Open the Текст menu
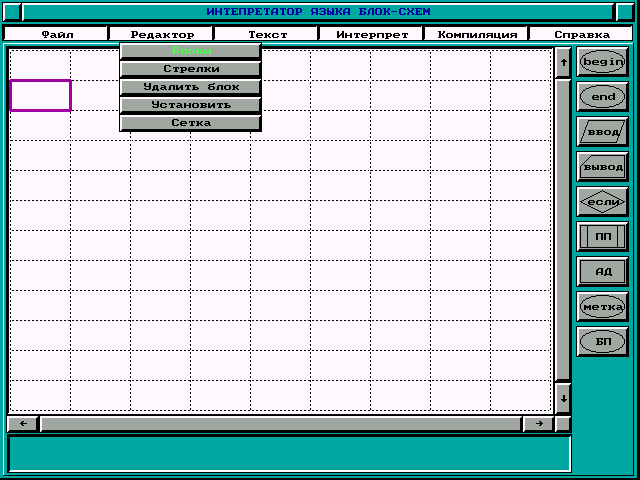 tap(267, 34)
